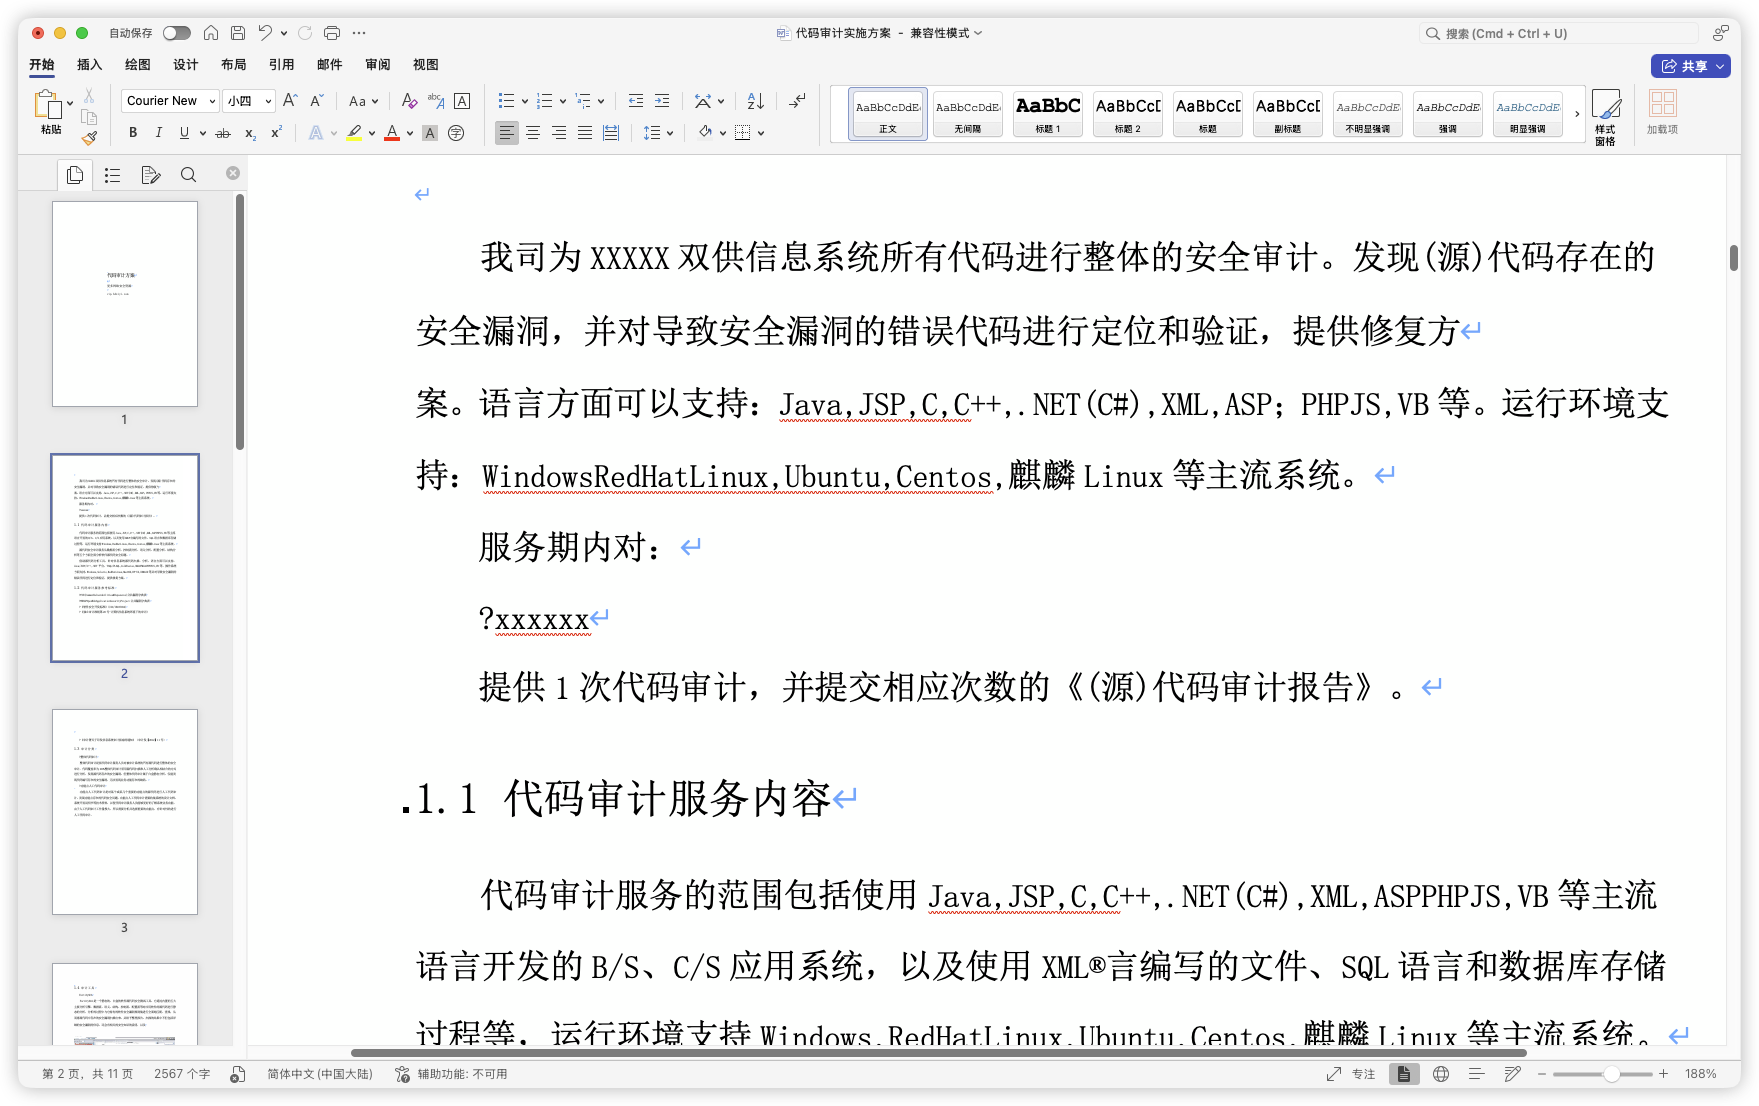Click the sort icon in the paragraph group
Image resolution: width=1759 pixels, height=1106 pixels.
(754, 100)
